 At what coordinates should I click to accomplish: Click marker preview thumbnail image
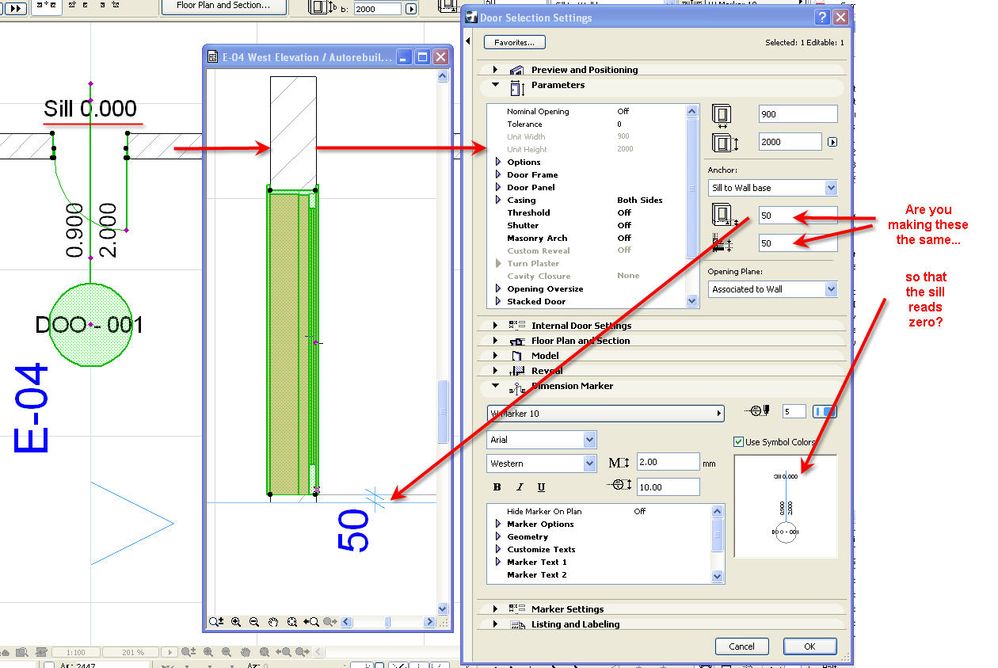[785, 506]
